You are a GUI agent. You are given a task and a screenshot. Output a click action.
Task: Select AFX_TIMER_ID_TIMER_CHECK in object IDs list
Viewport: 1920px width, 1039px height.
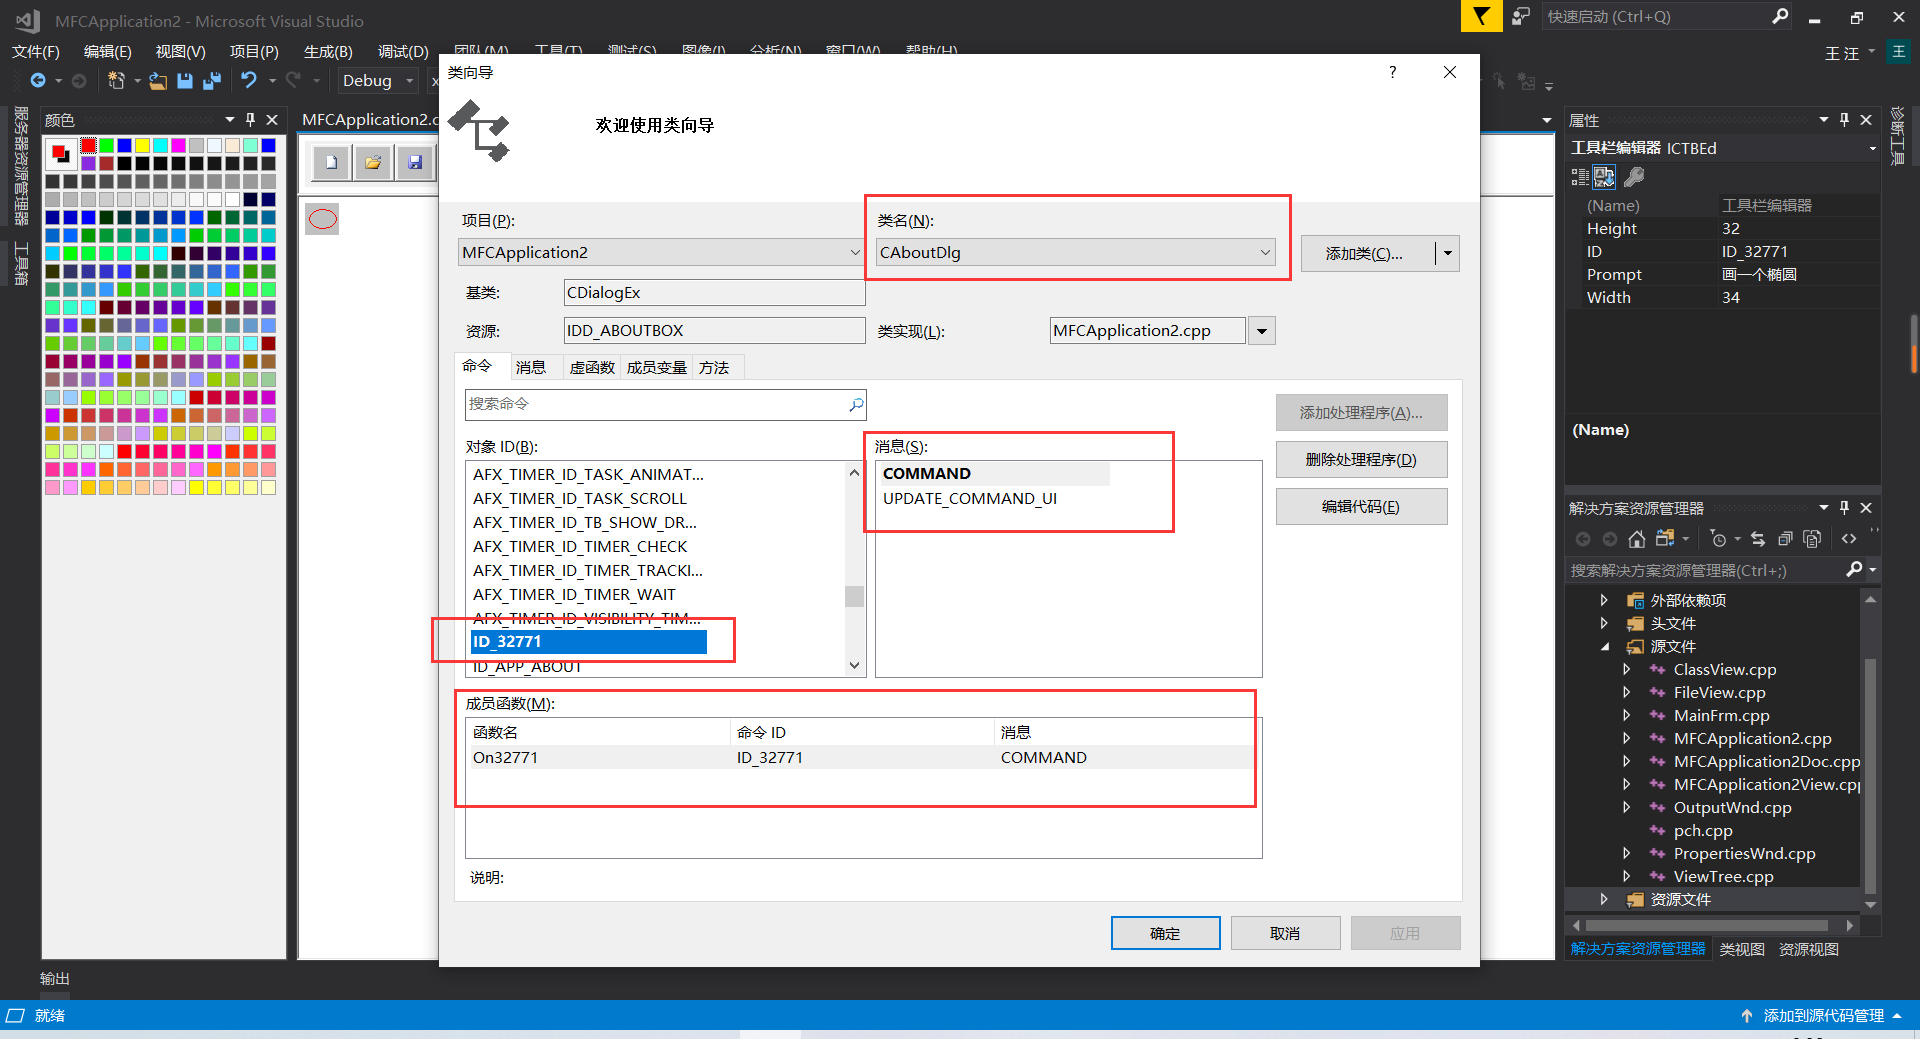580,546
